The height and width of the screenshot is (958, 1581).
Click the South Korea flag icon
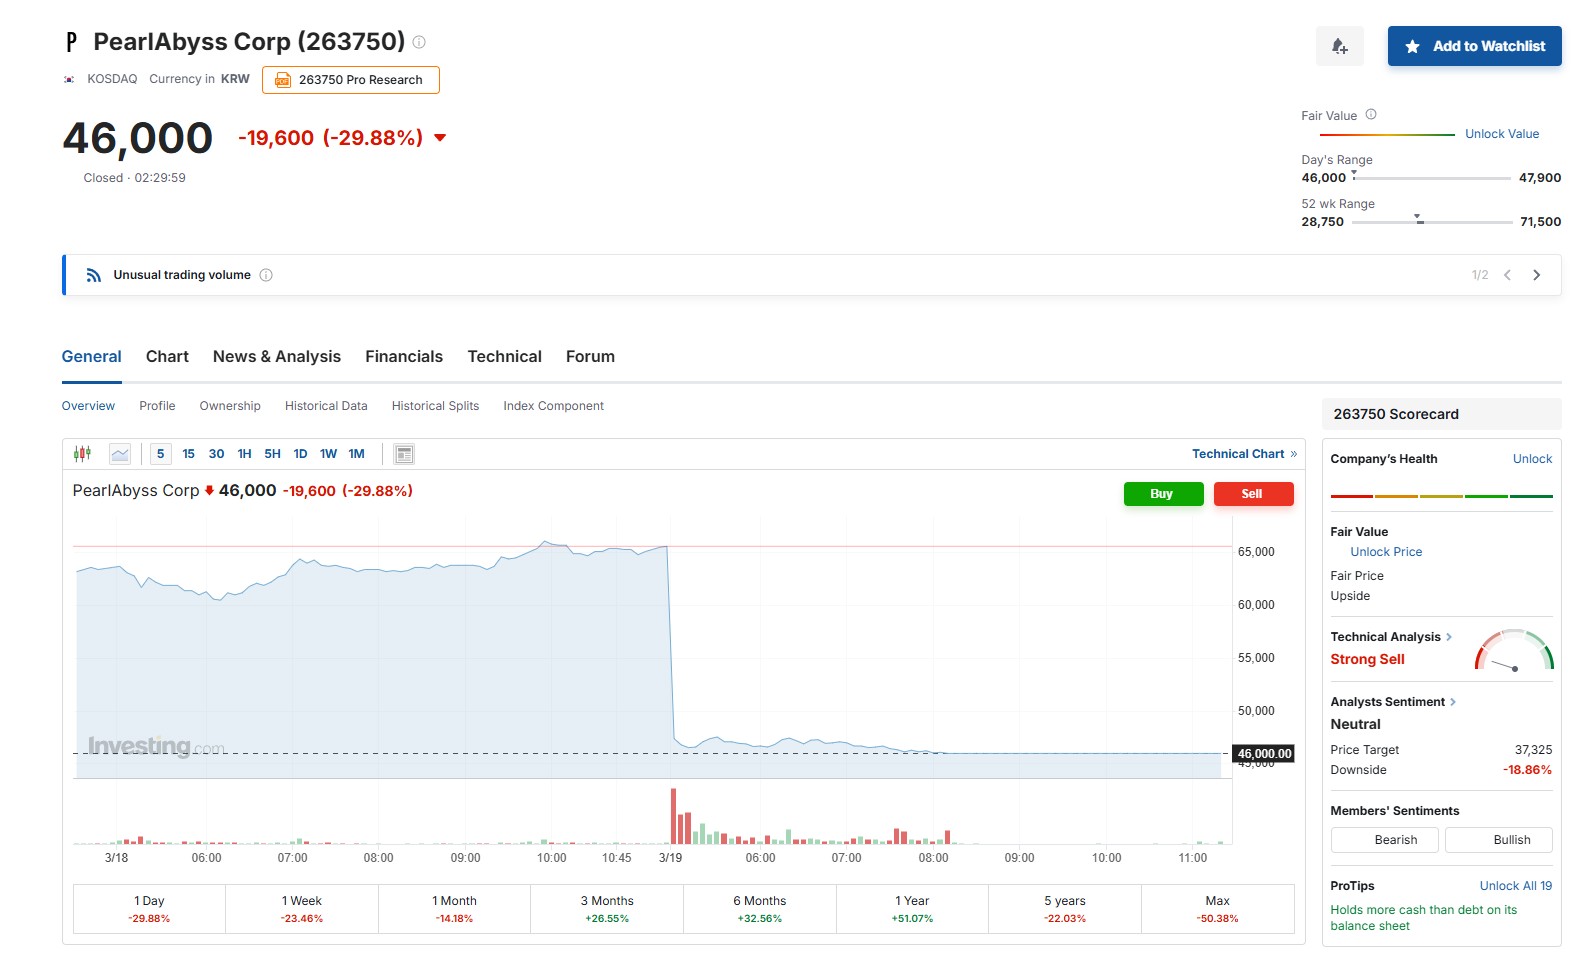coord(69,79)
